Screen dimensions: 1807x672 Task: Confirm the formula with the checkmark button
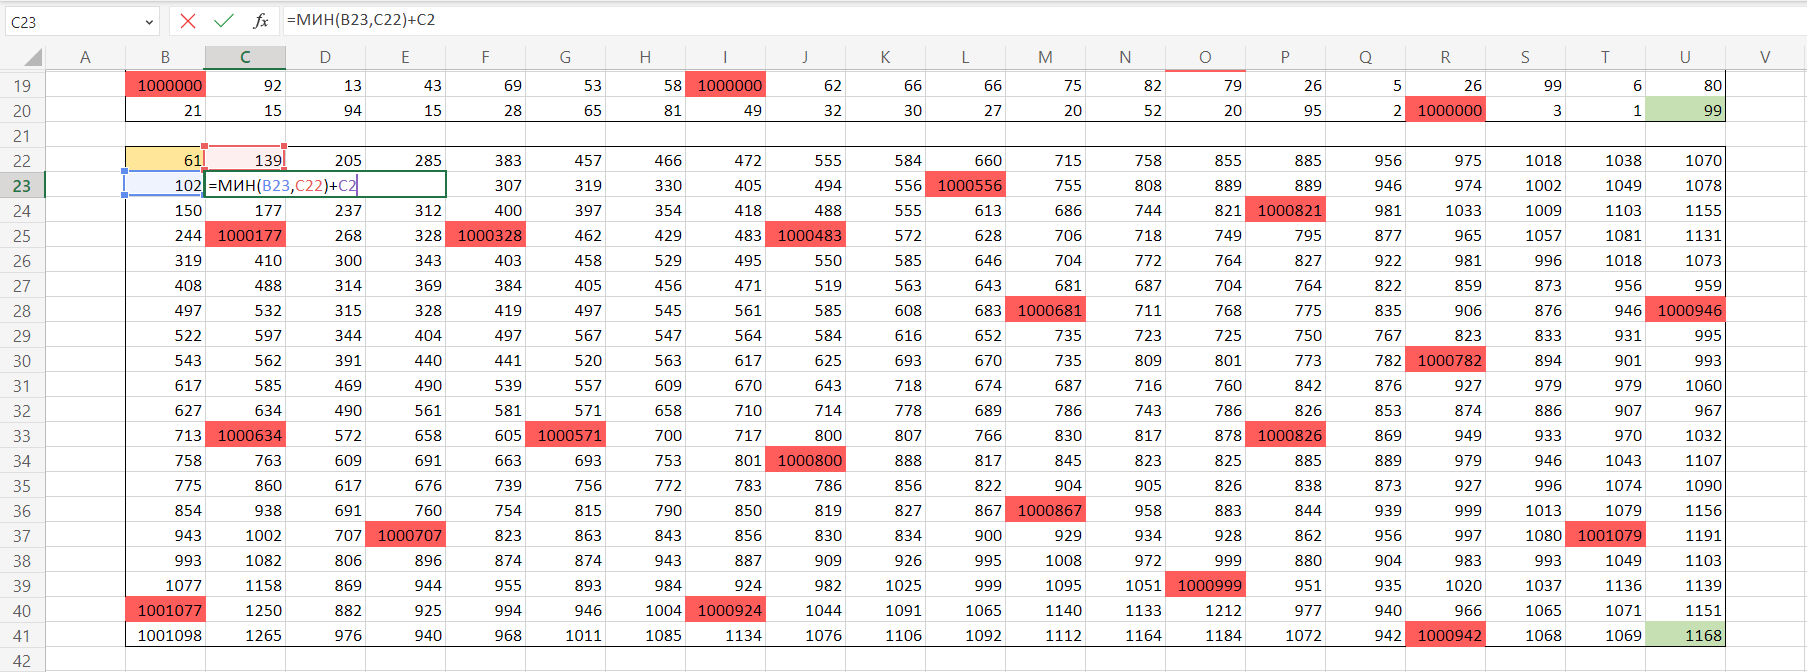[224, 20]
